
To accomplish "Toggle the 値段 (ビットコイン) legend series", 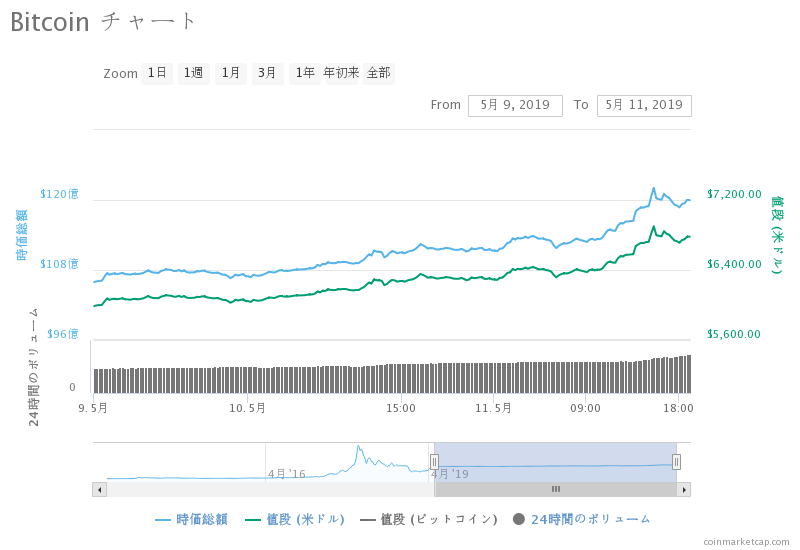I will pos(429,519).
